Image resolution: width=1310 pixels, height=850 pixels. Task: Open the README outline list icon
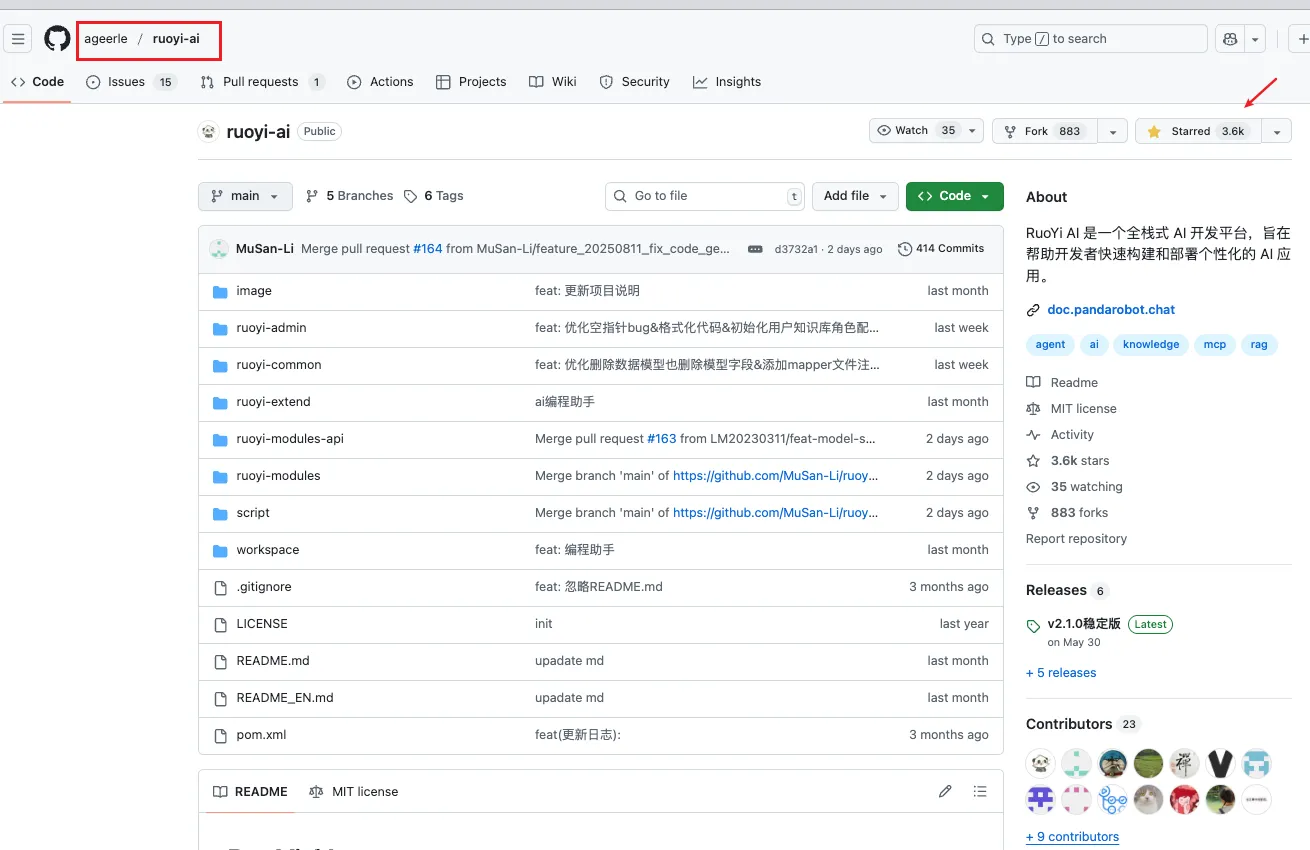(x=980, y=791)
